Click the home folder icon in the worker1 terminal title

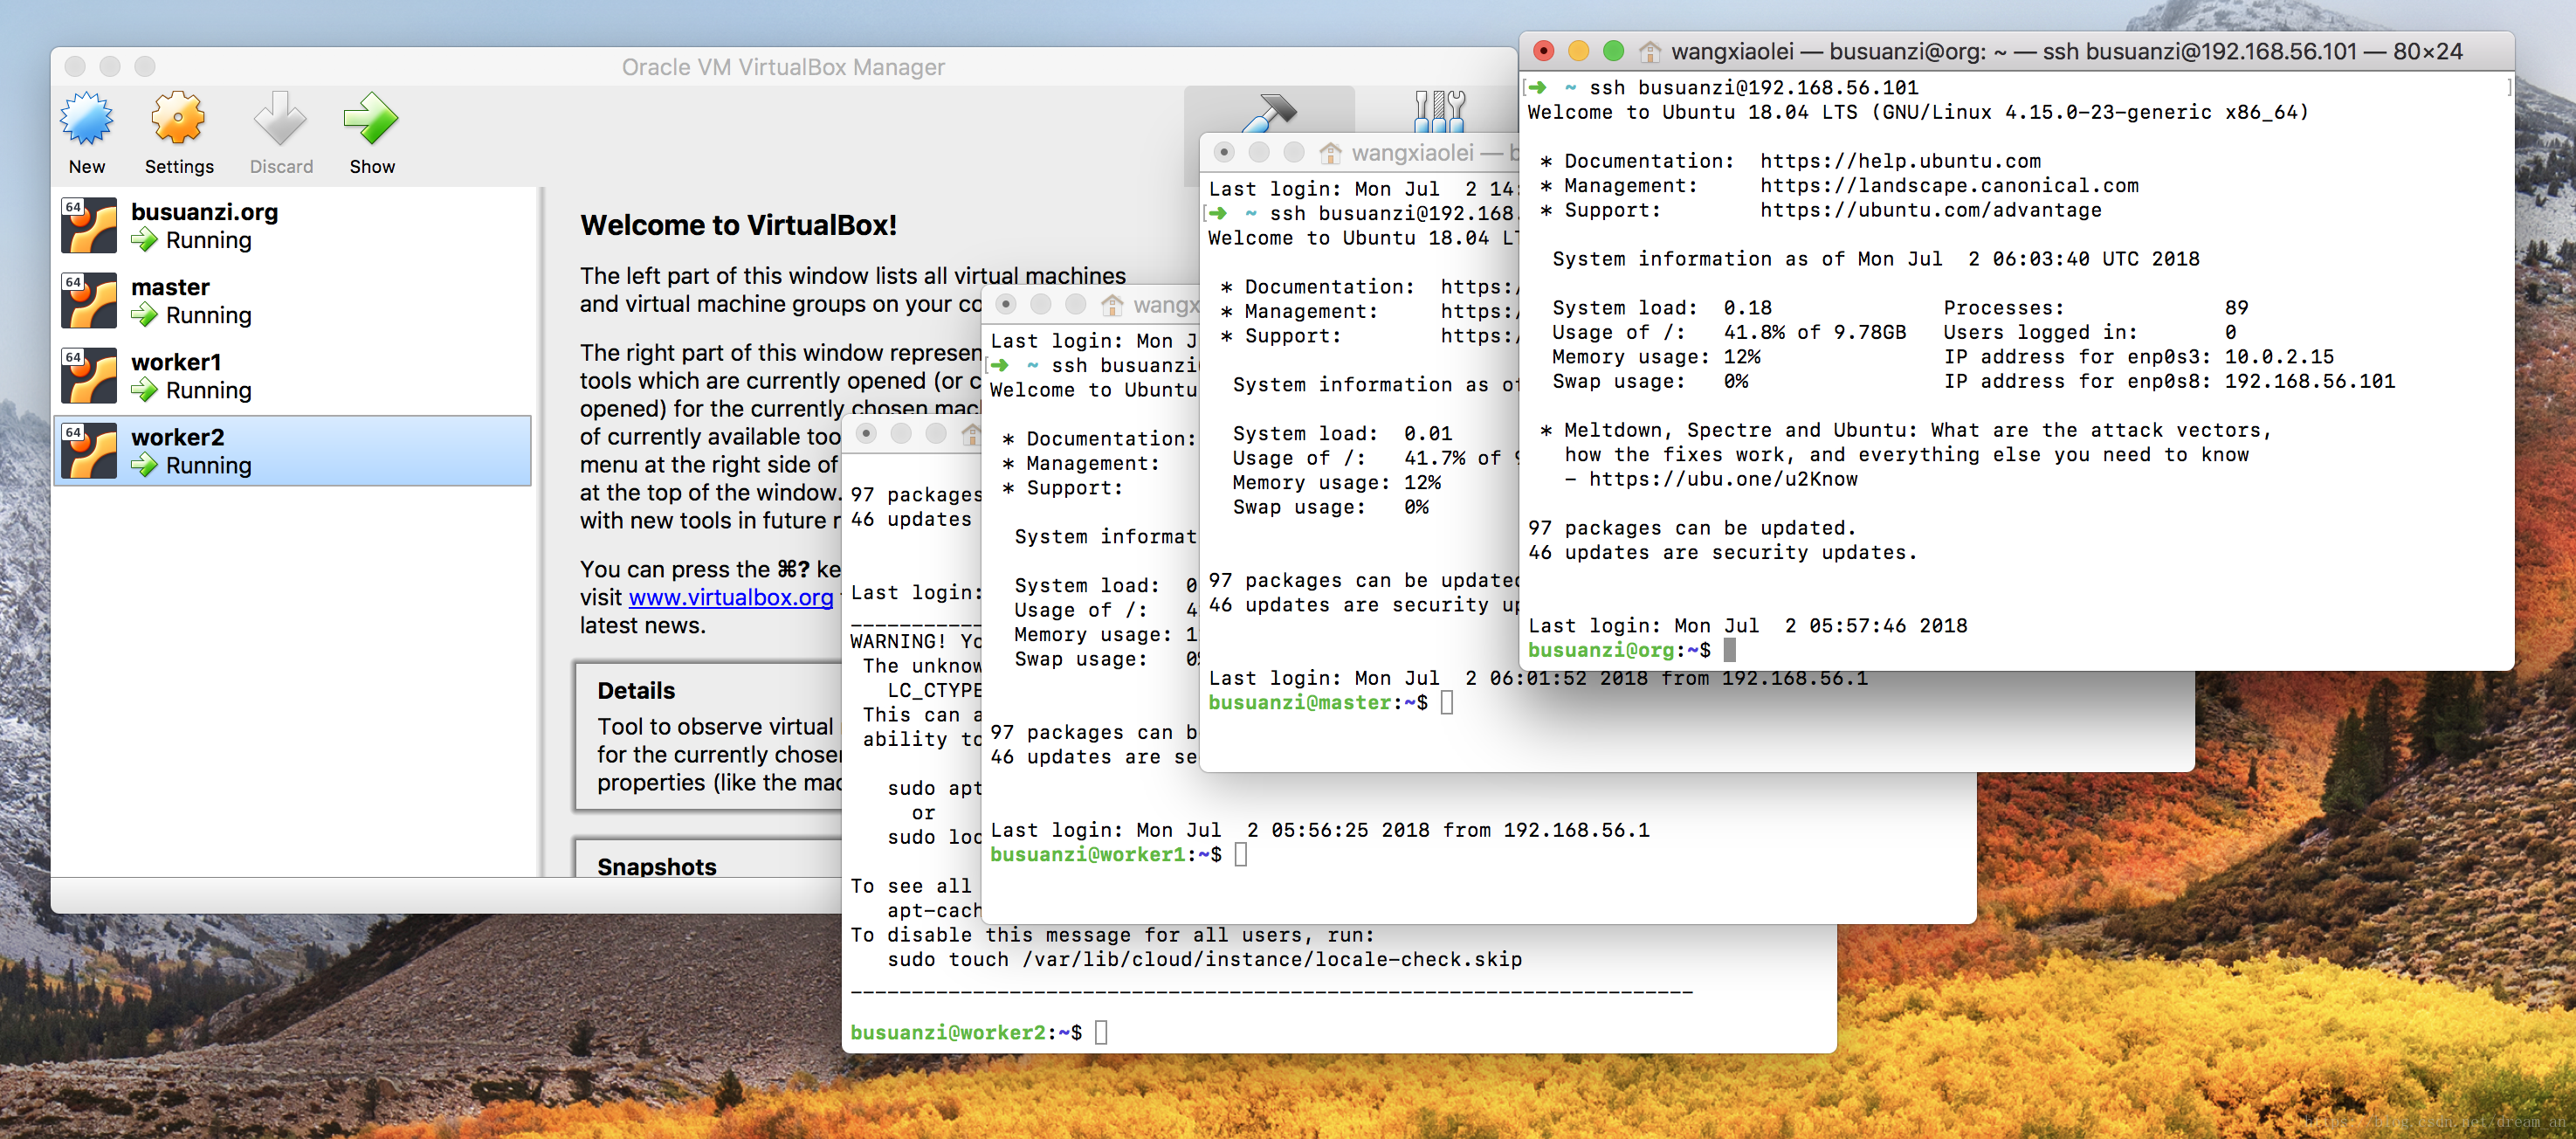click(1112, 305)
